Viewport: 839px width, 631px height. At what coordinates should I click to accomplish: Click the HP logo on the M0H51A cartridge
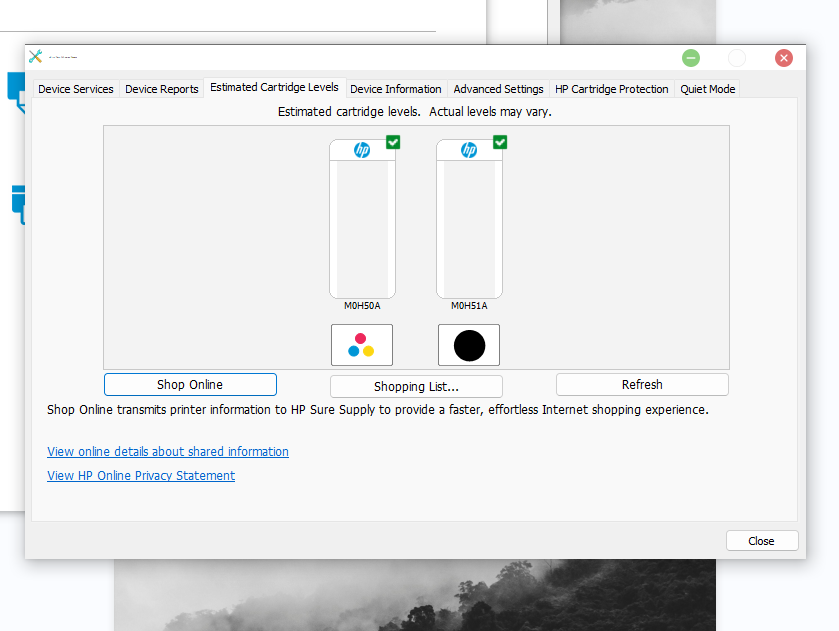click(x=469, y=150)
